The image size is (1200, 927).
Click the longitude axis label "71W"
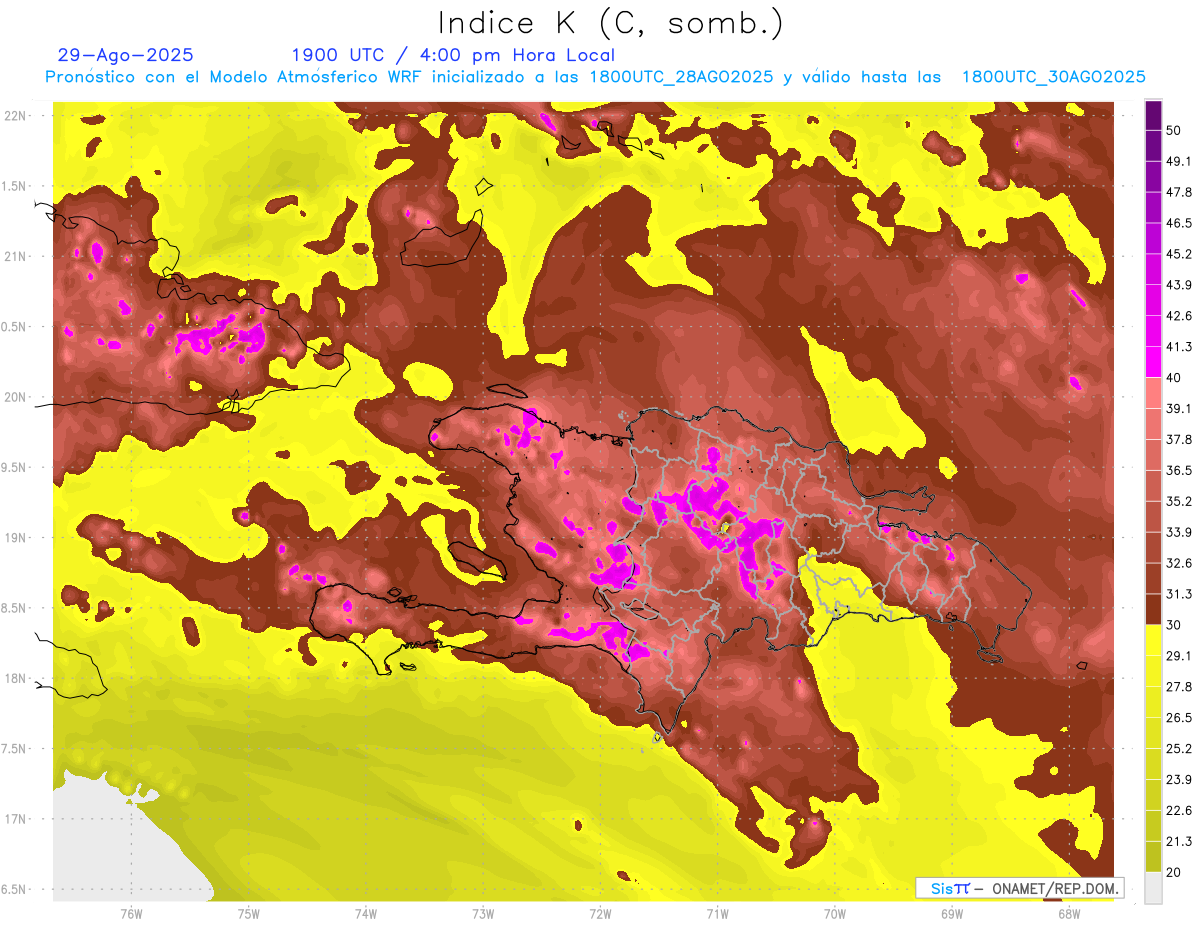(x=717, y=914)
